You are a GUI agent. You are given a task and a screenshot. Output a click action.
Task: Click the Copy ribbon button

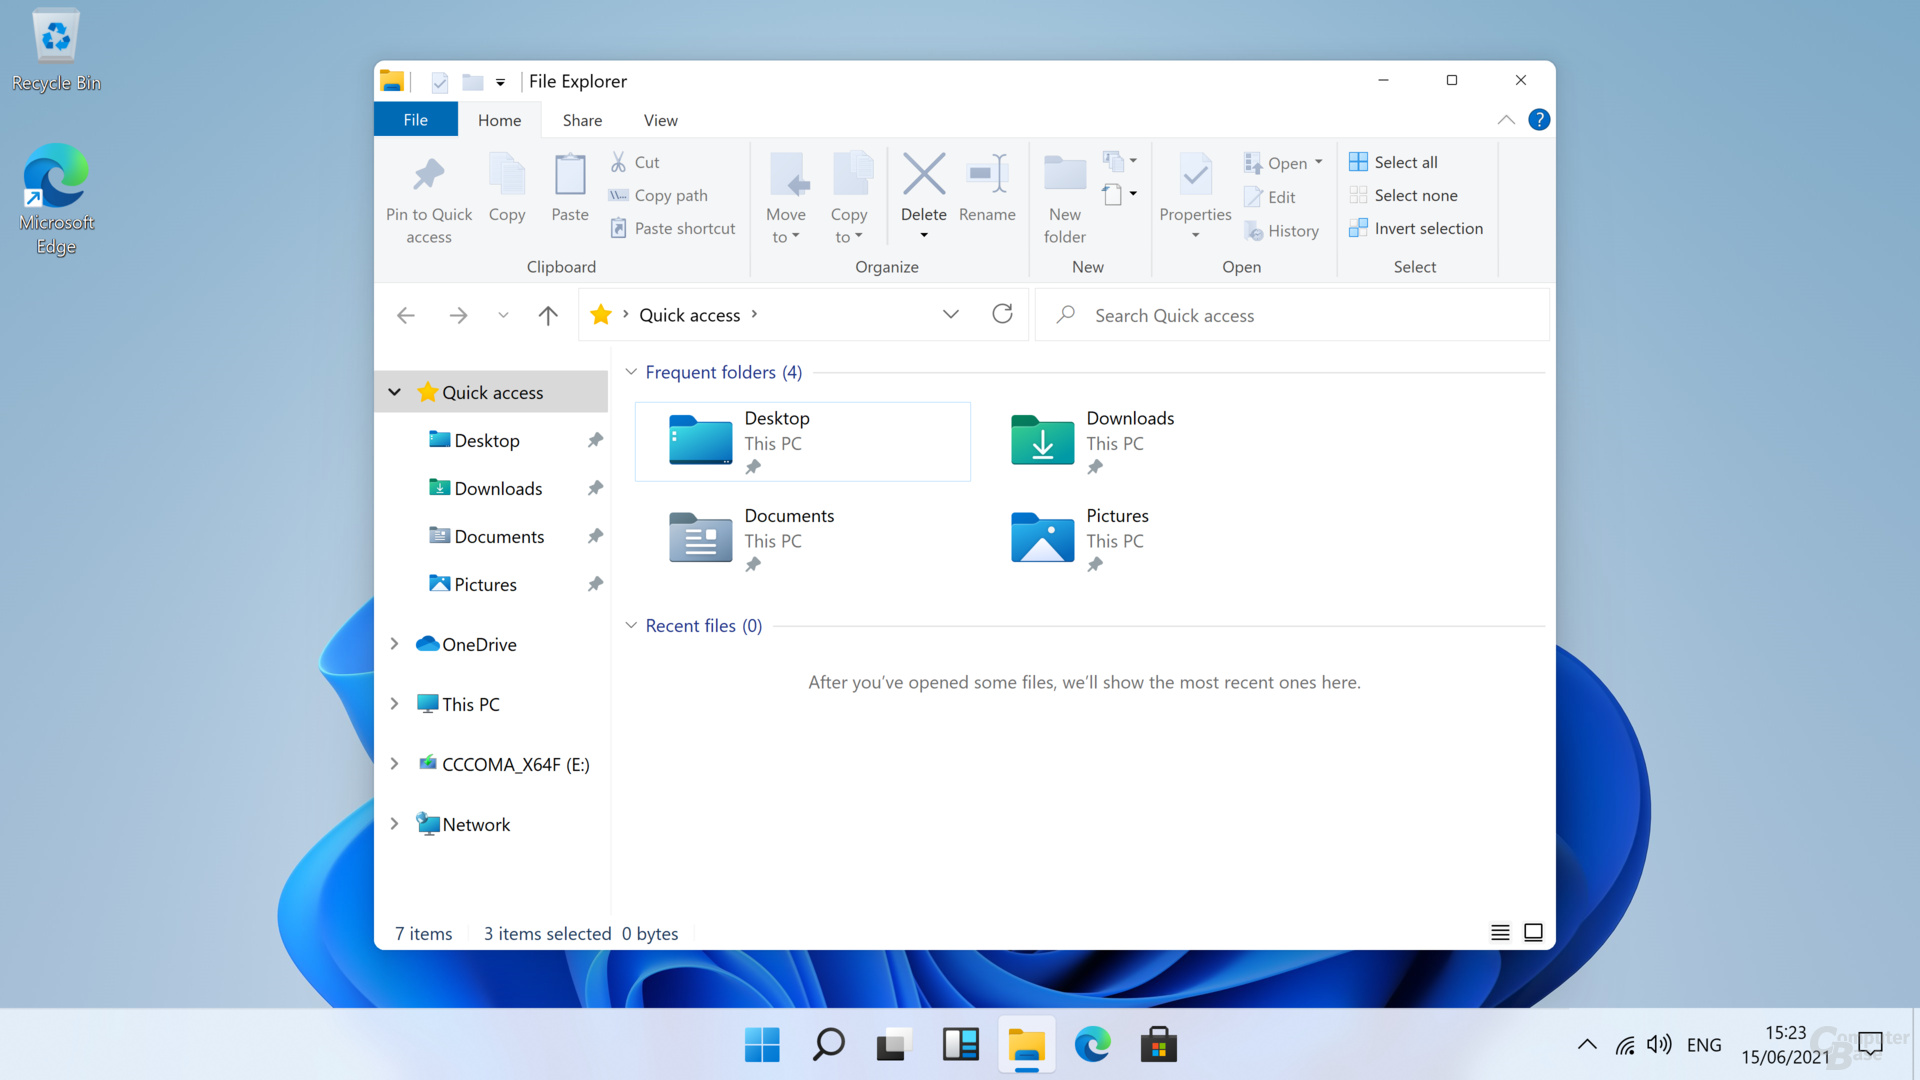[507, 188]
